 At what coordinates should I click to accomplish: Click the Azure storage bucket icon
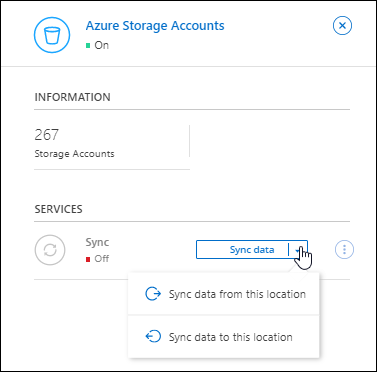click(x=52, y=35)
